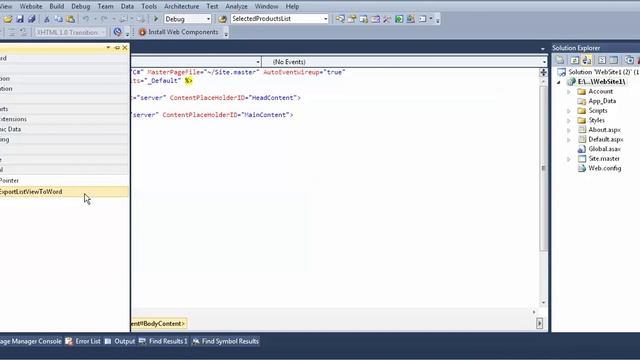640x360 pixels.
Task: Click the Paste clipboard icon
Action: (70, 19)
